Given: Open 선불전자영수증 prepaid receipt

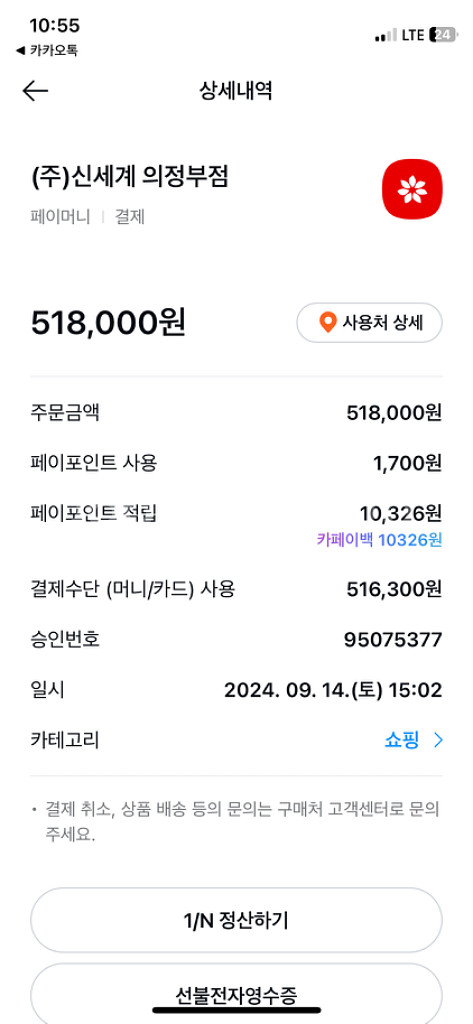Looking at the screenshot, I should pos(236,993).
